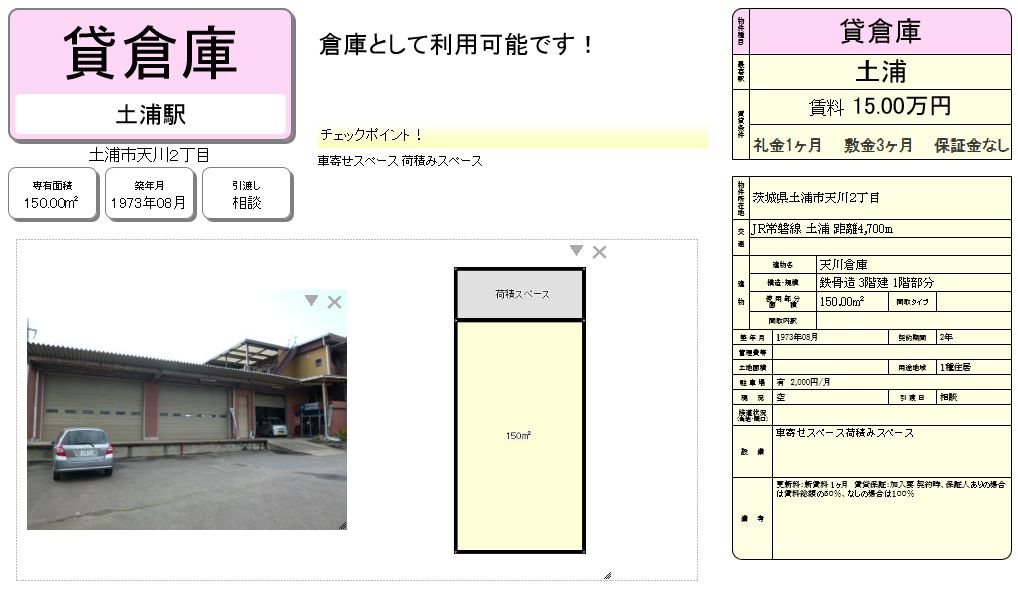The image size is (1018, 601).
Task: Edit the 倉庫として利用可能です！ catchphrase text
Action: [456, 45]
